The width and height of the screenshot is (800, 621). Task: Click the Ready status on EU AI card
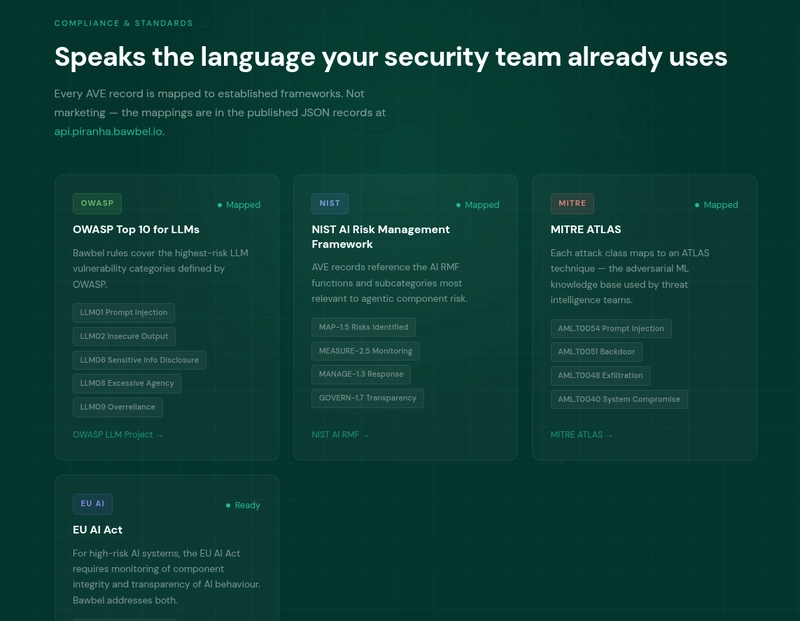[x=243, y=505]
